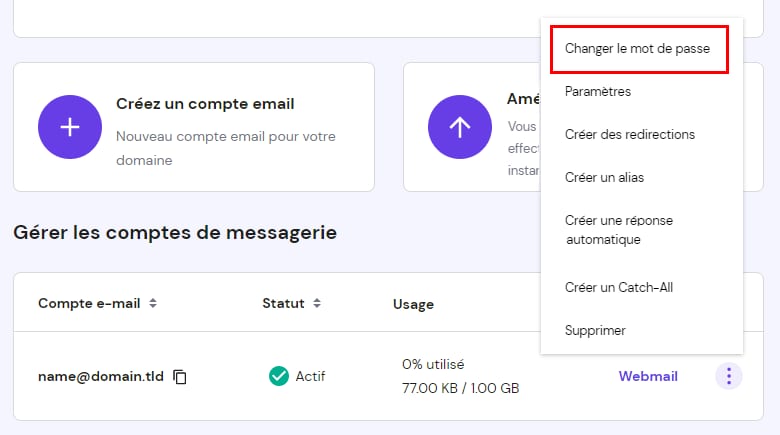Screen dimensions: 780x435
Task: Click the name@domain.tld email address
Action: click(101, 377)
